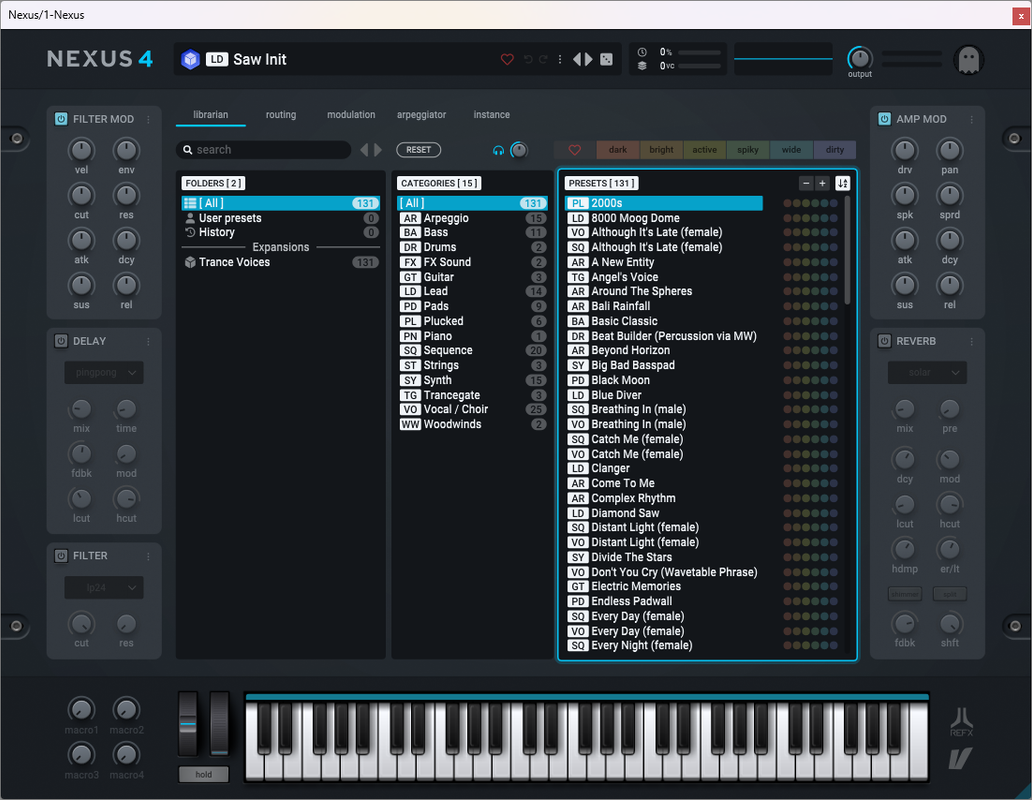Toggle headphone preview icon in librarian
Image resolution: width=1032 pixels, height=800 pixels.
[x=498, y=151]
